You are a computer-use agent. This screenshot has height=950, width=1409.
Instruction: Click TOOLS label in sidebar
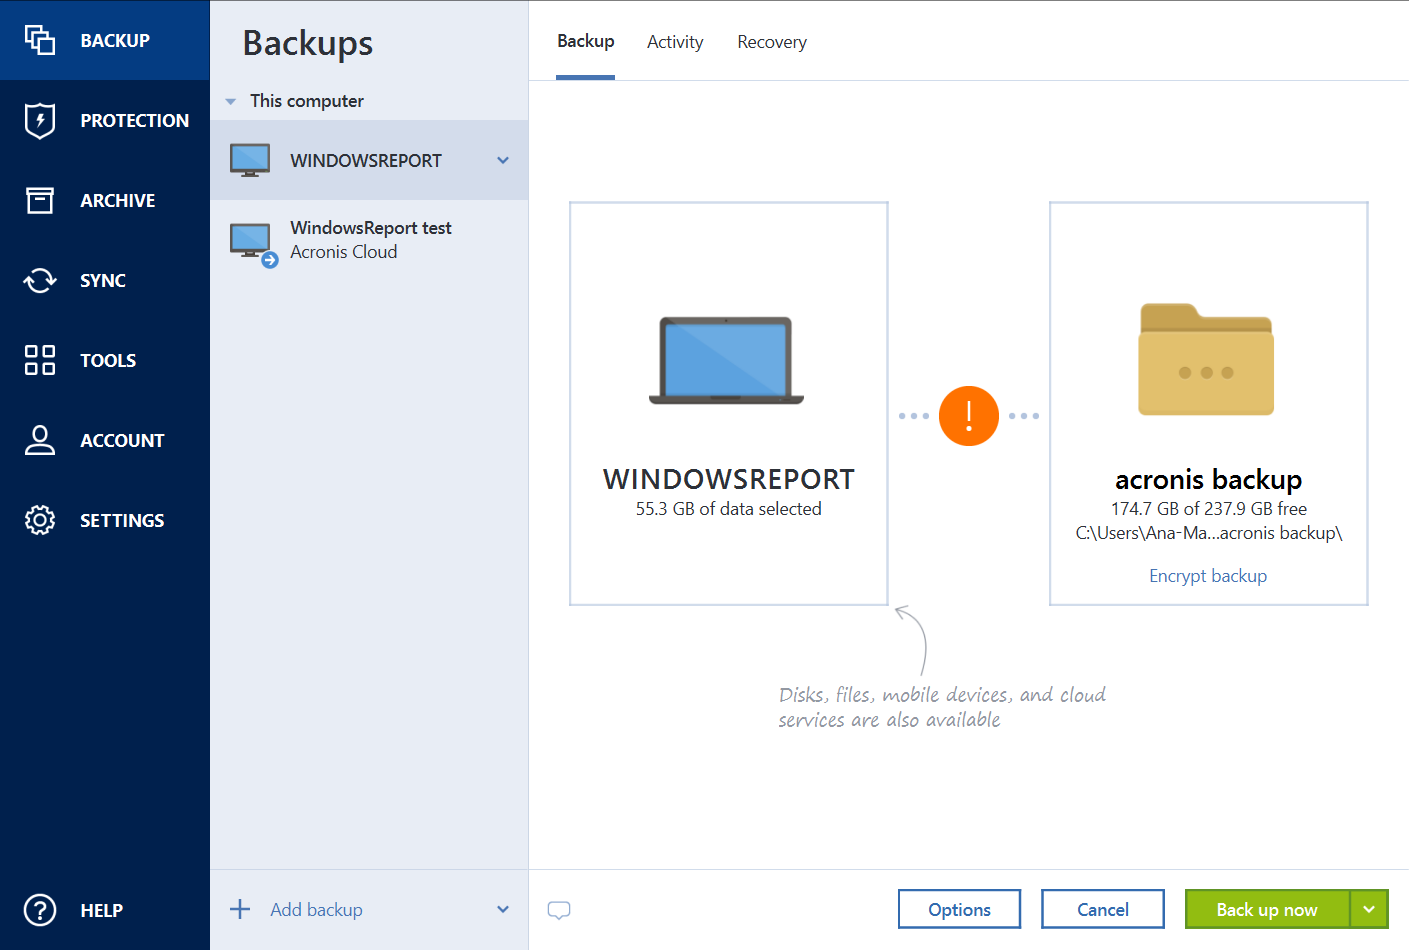(x=108, y=360)
